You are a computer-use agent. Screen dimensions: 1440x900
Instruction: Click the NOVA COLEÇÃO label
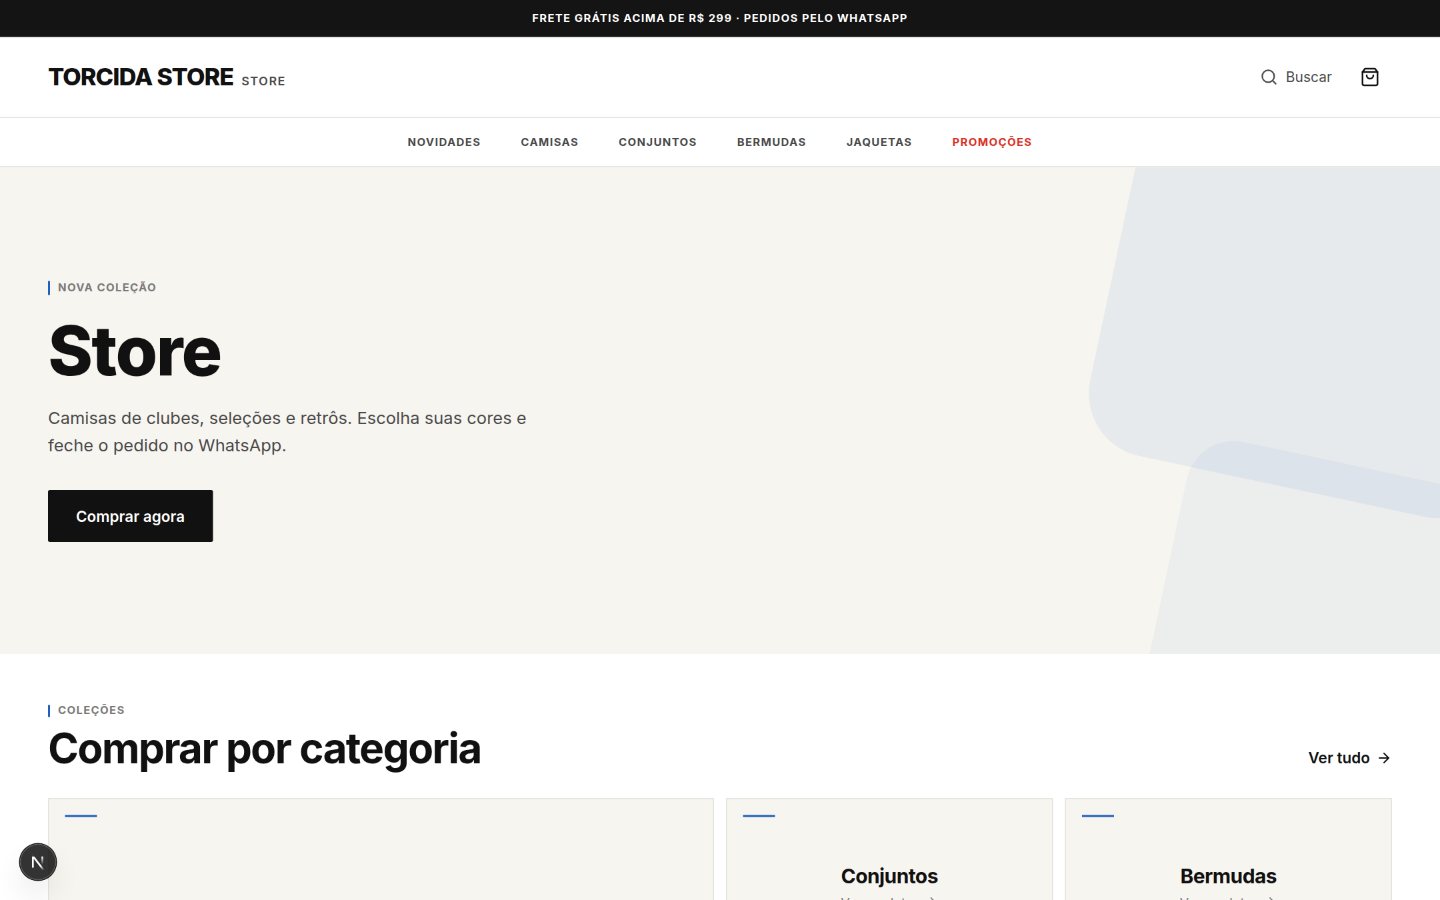point(107,287)
